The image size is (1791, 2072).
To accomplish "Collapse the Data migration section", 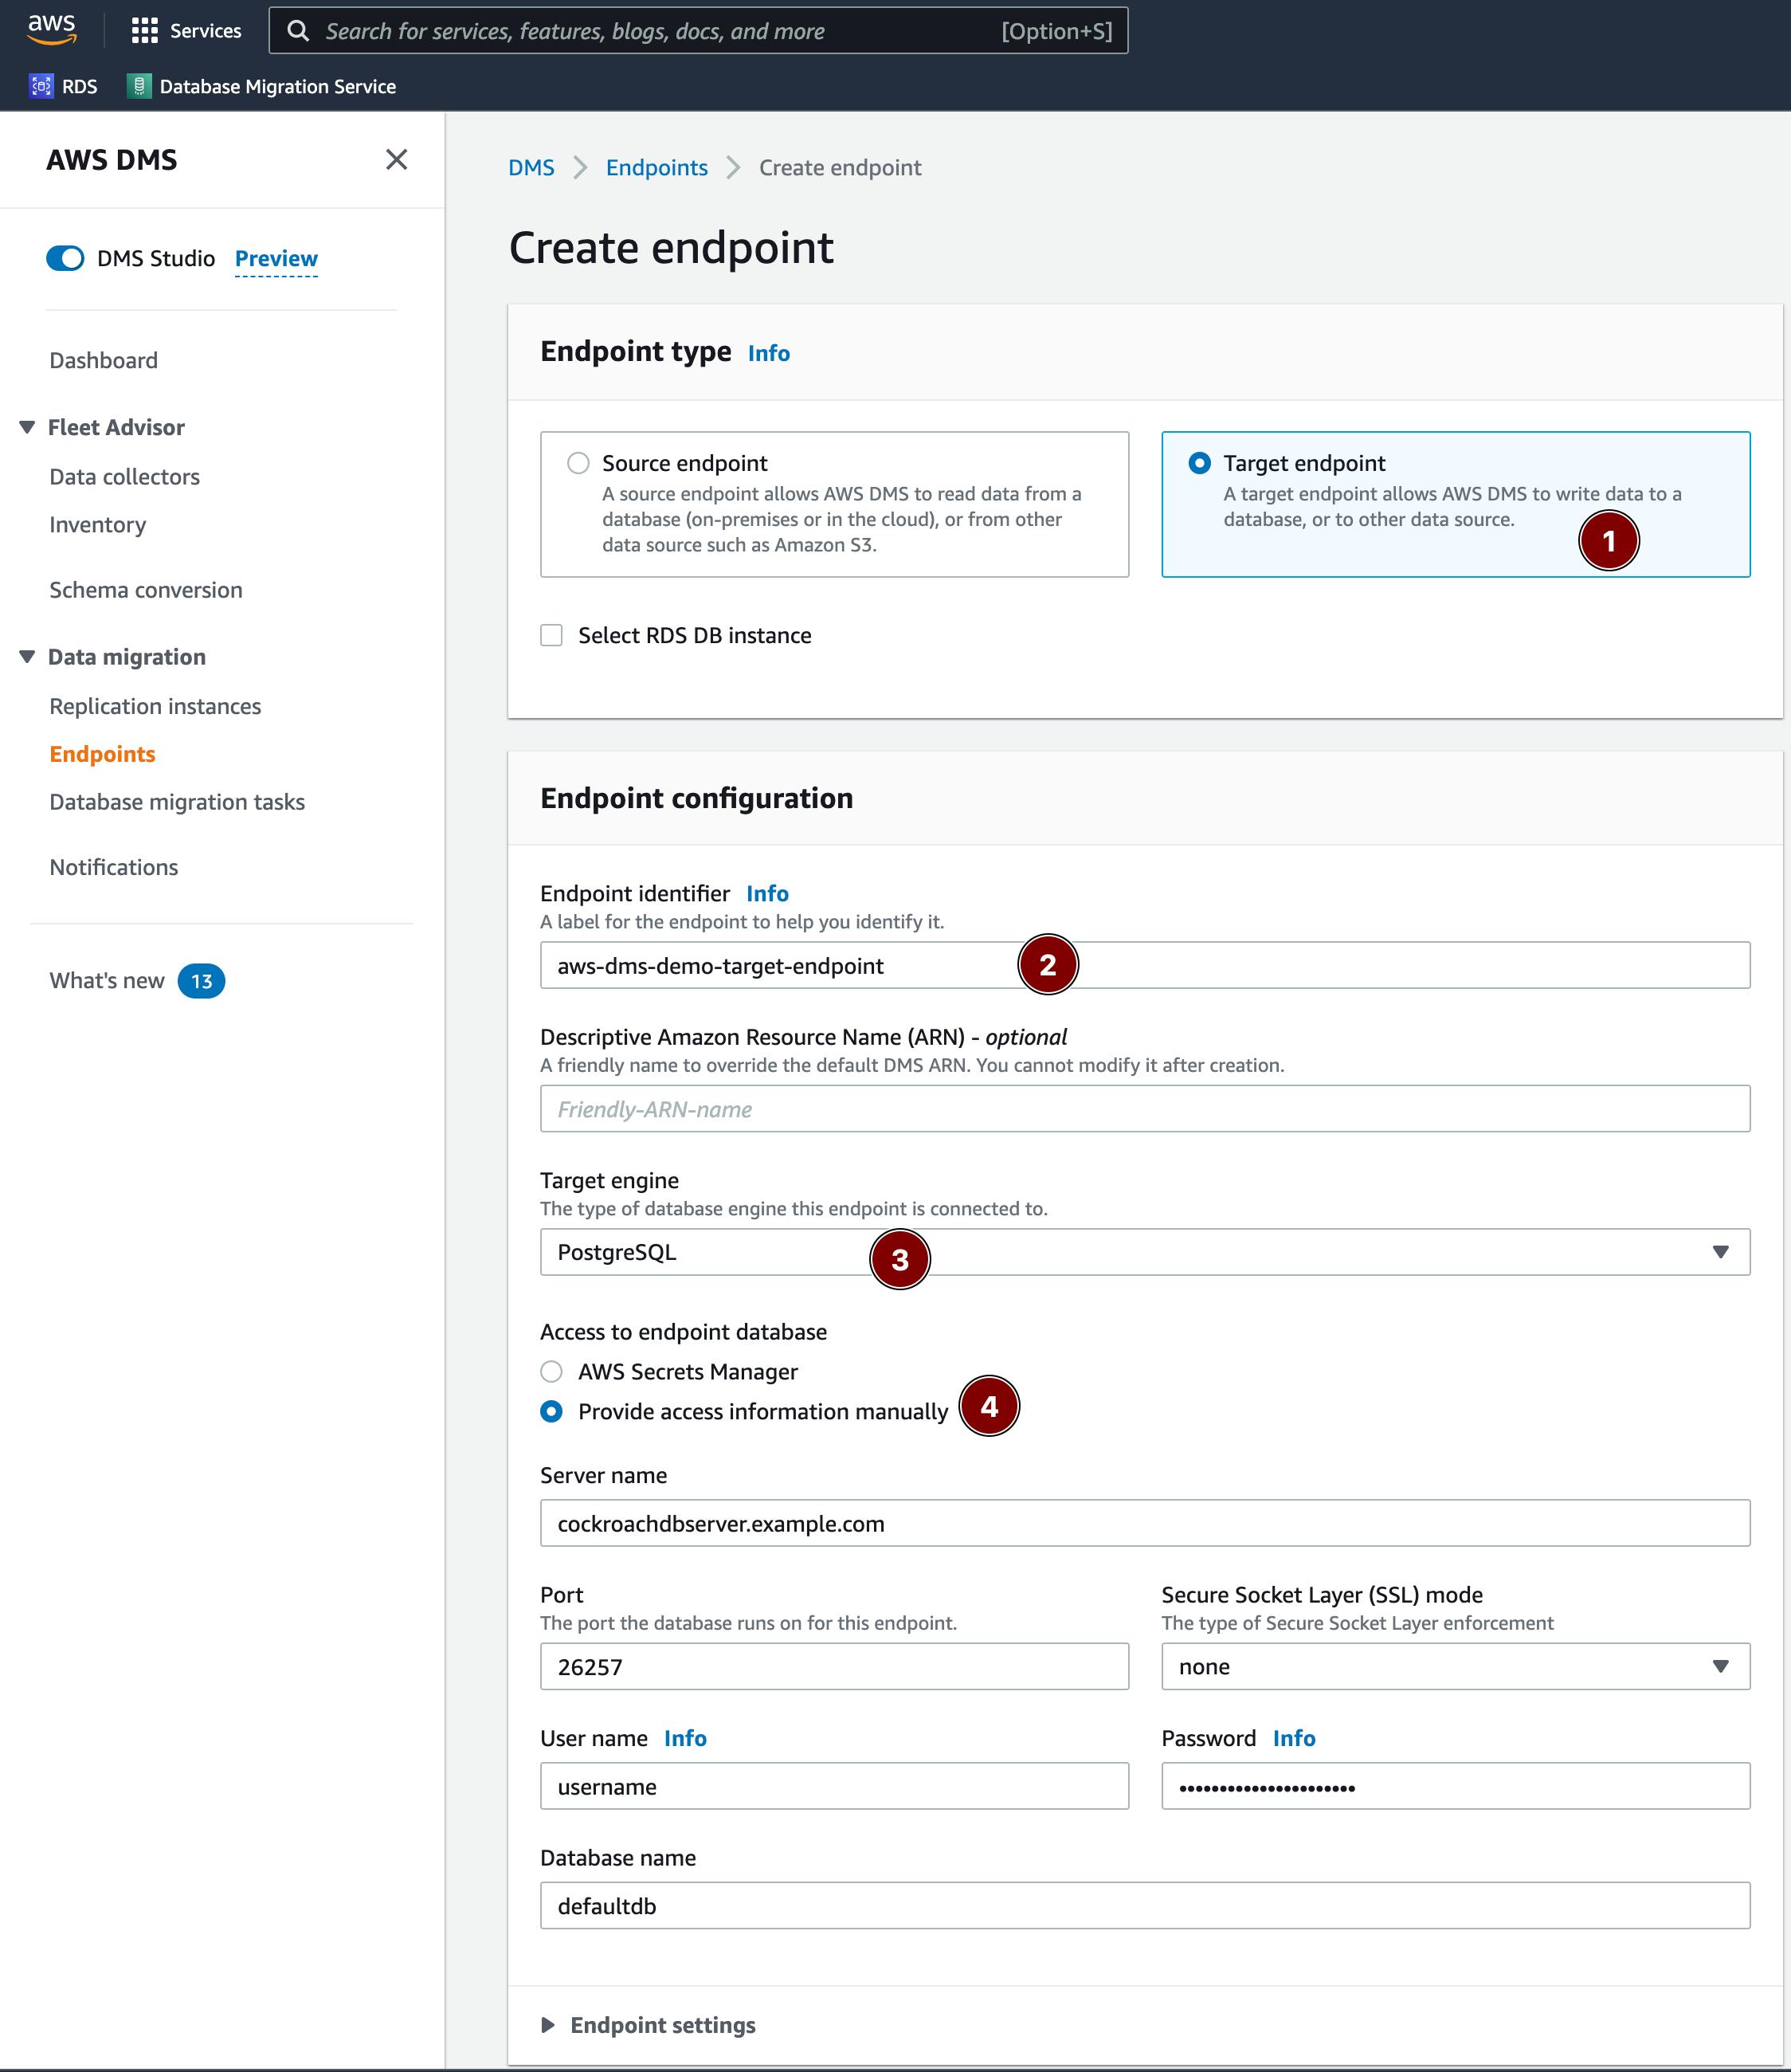I will [27, 657].
